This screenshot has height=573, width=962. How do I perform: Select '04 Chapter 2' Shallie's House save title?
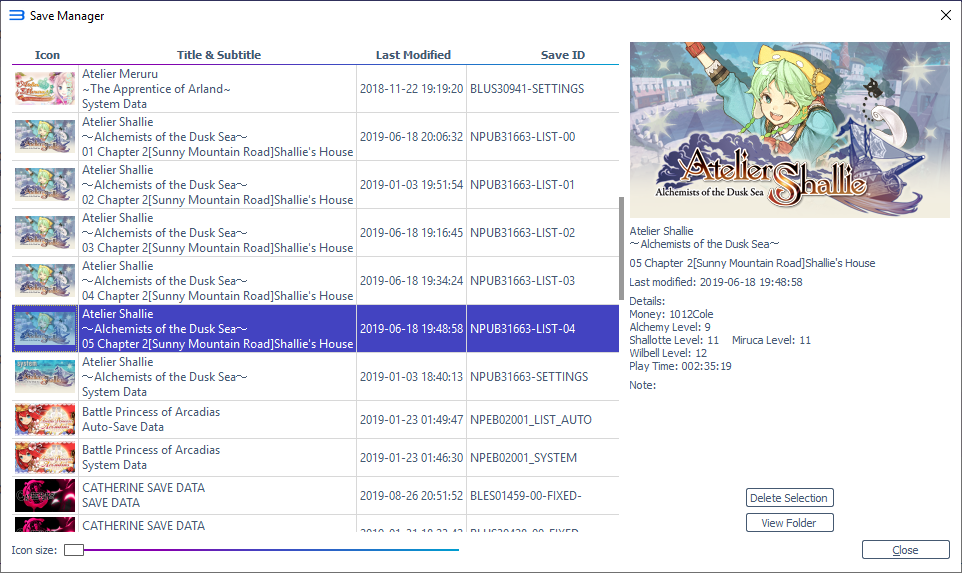(x=218, y=280)
